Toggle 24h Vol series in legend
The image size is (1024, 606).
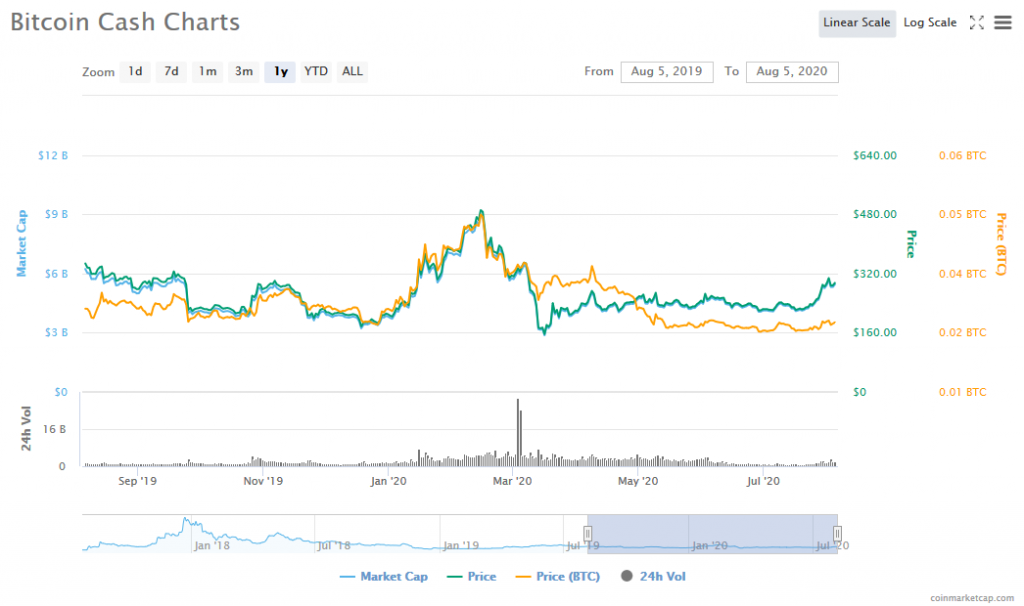tap(653, 576)
